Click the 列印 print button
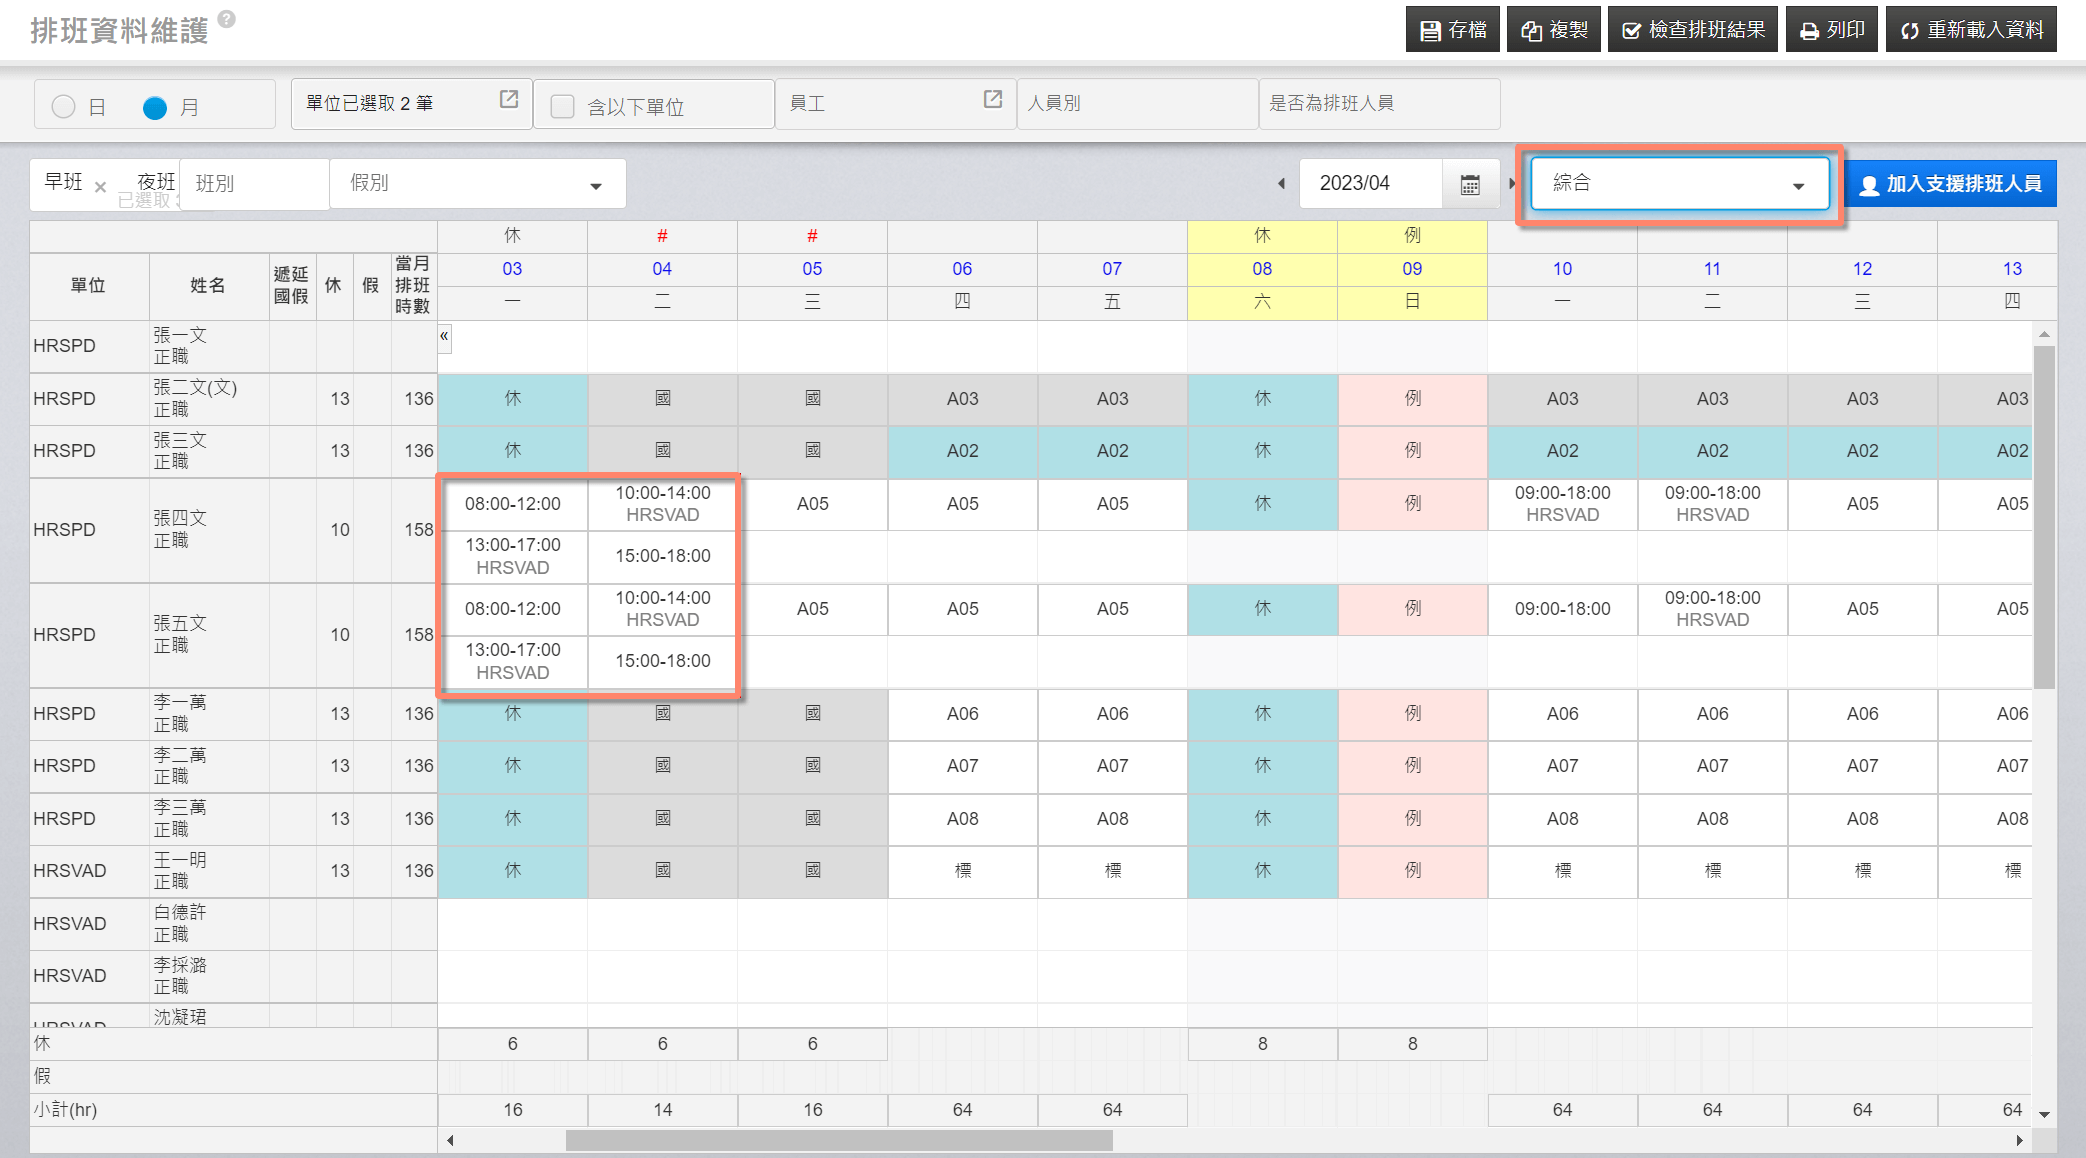The height and width of the screenshot is (1158, 2086). (x=1832, y=30)
